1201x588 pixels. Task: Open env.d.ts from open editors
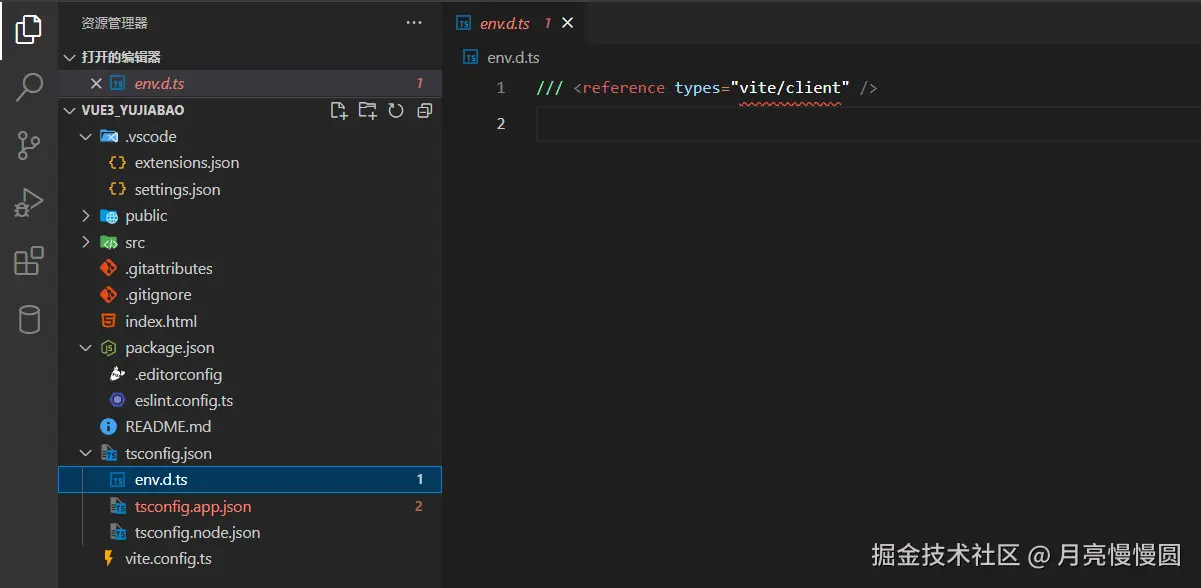tap(160, 84)
